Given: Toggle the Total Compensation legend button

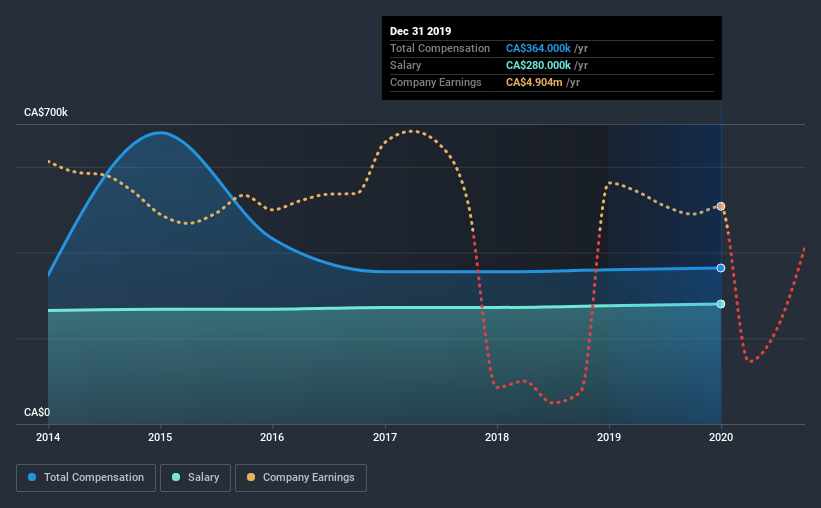Looking at the screenshot, I should (86, 478).
